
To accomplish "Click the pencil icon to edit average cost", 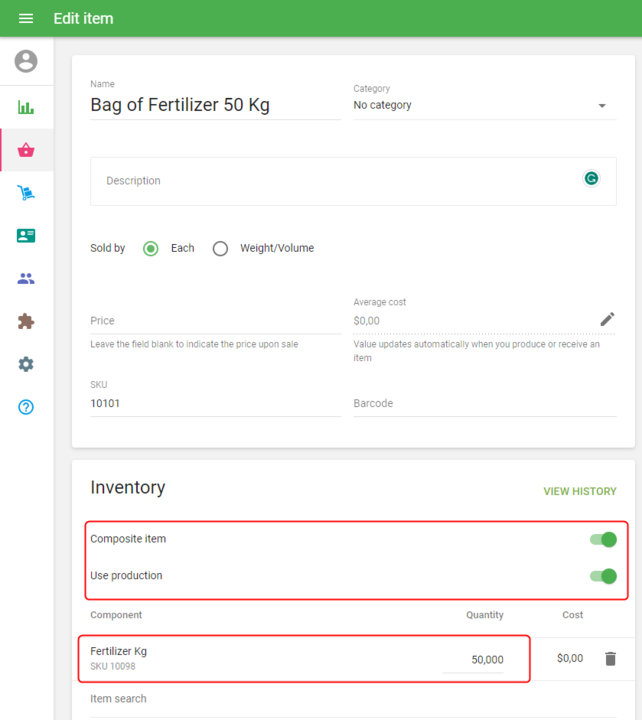I will tap(607, 319).
